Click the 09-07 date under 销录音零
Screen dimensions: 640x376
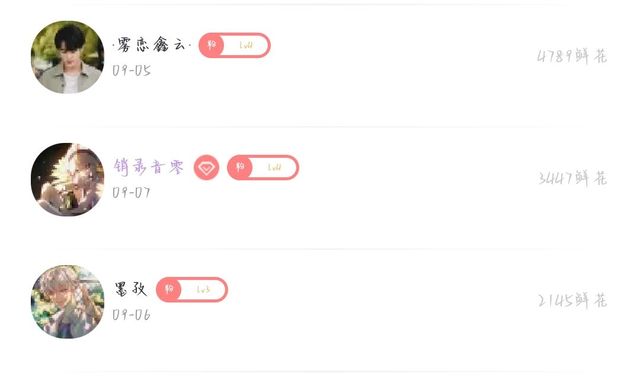point(131,192)
